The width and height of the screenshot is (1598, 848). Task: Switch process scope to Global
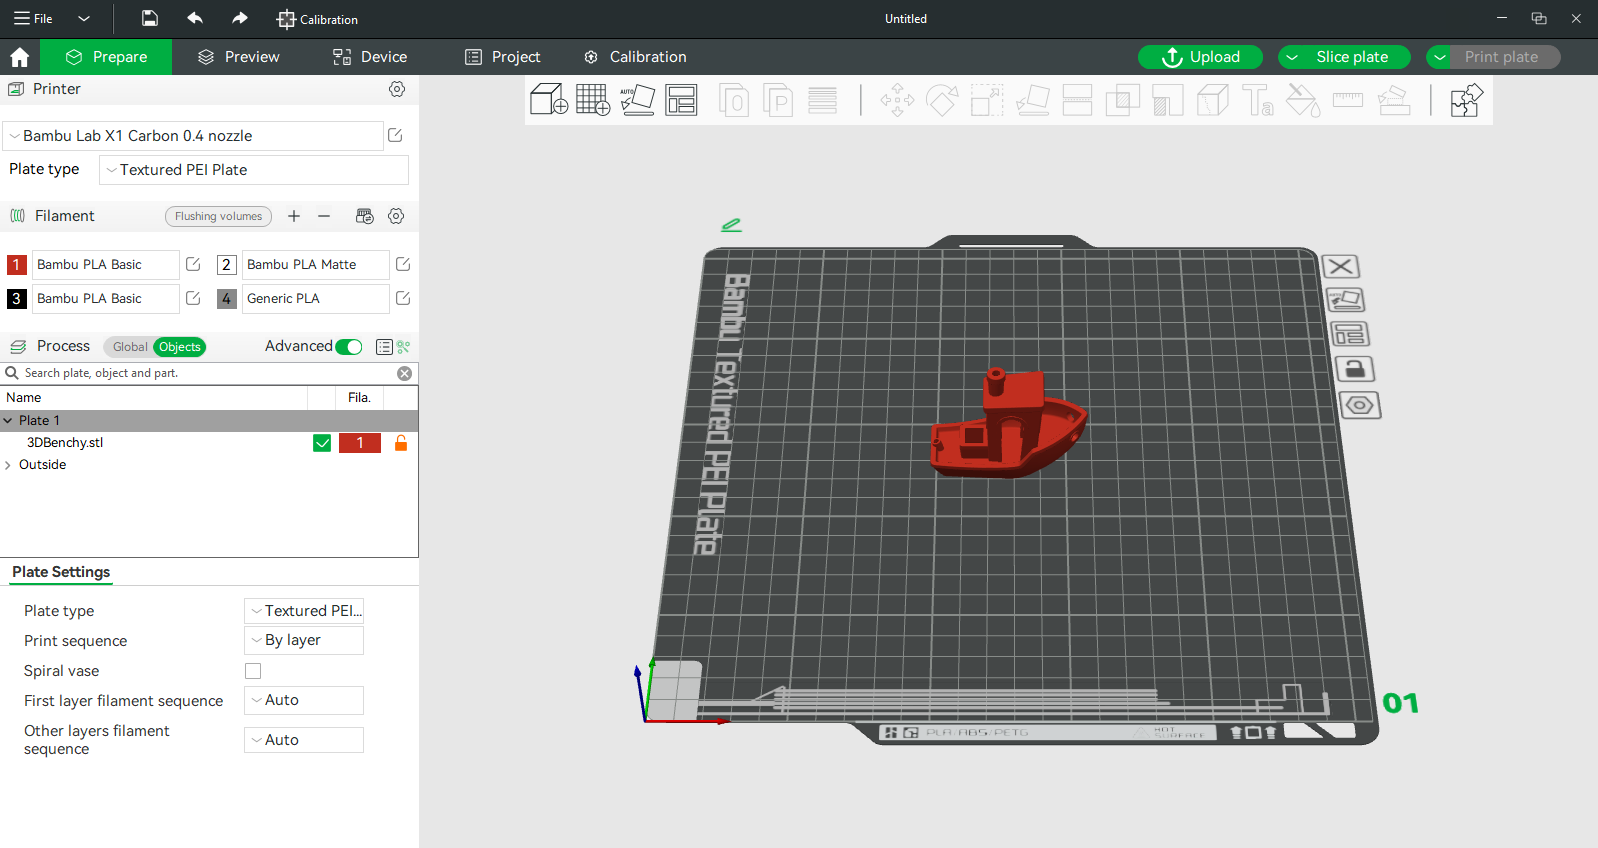130,347
